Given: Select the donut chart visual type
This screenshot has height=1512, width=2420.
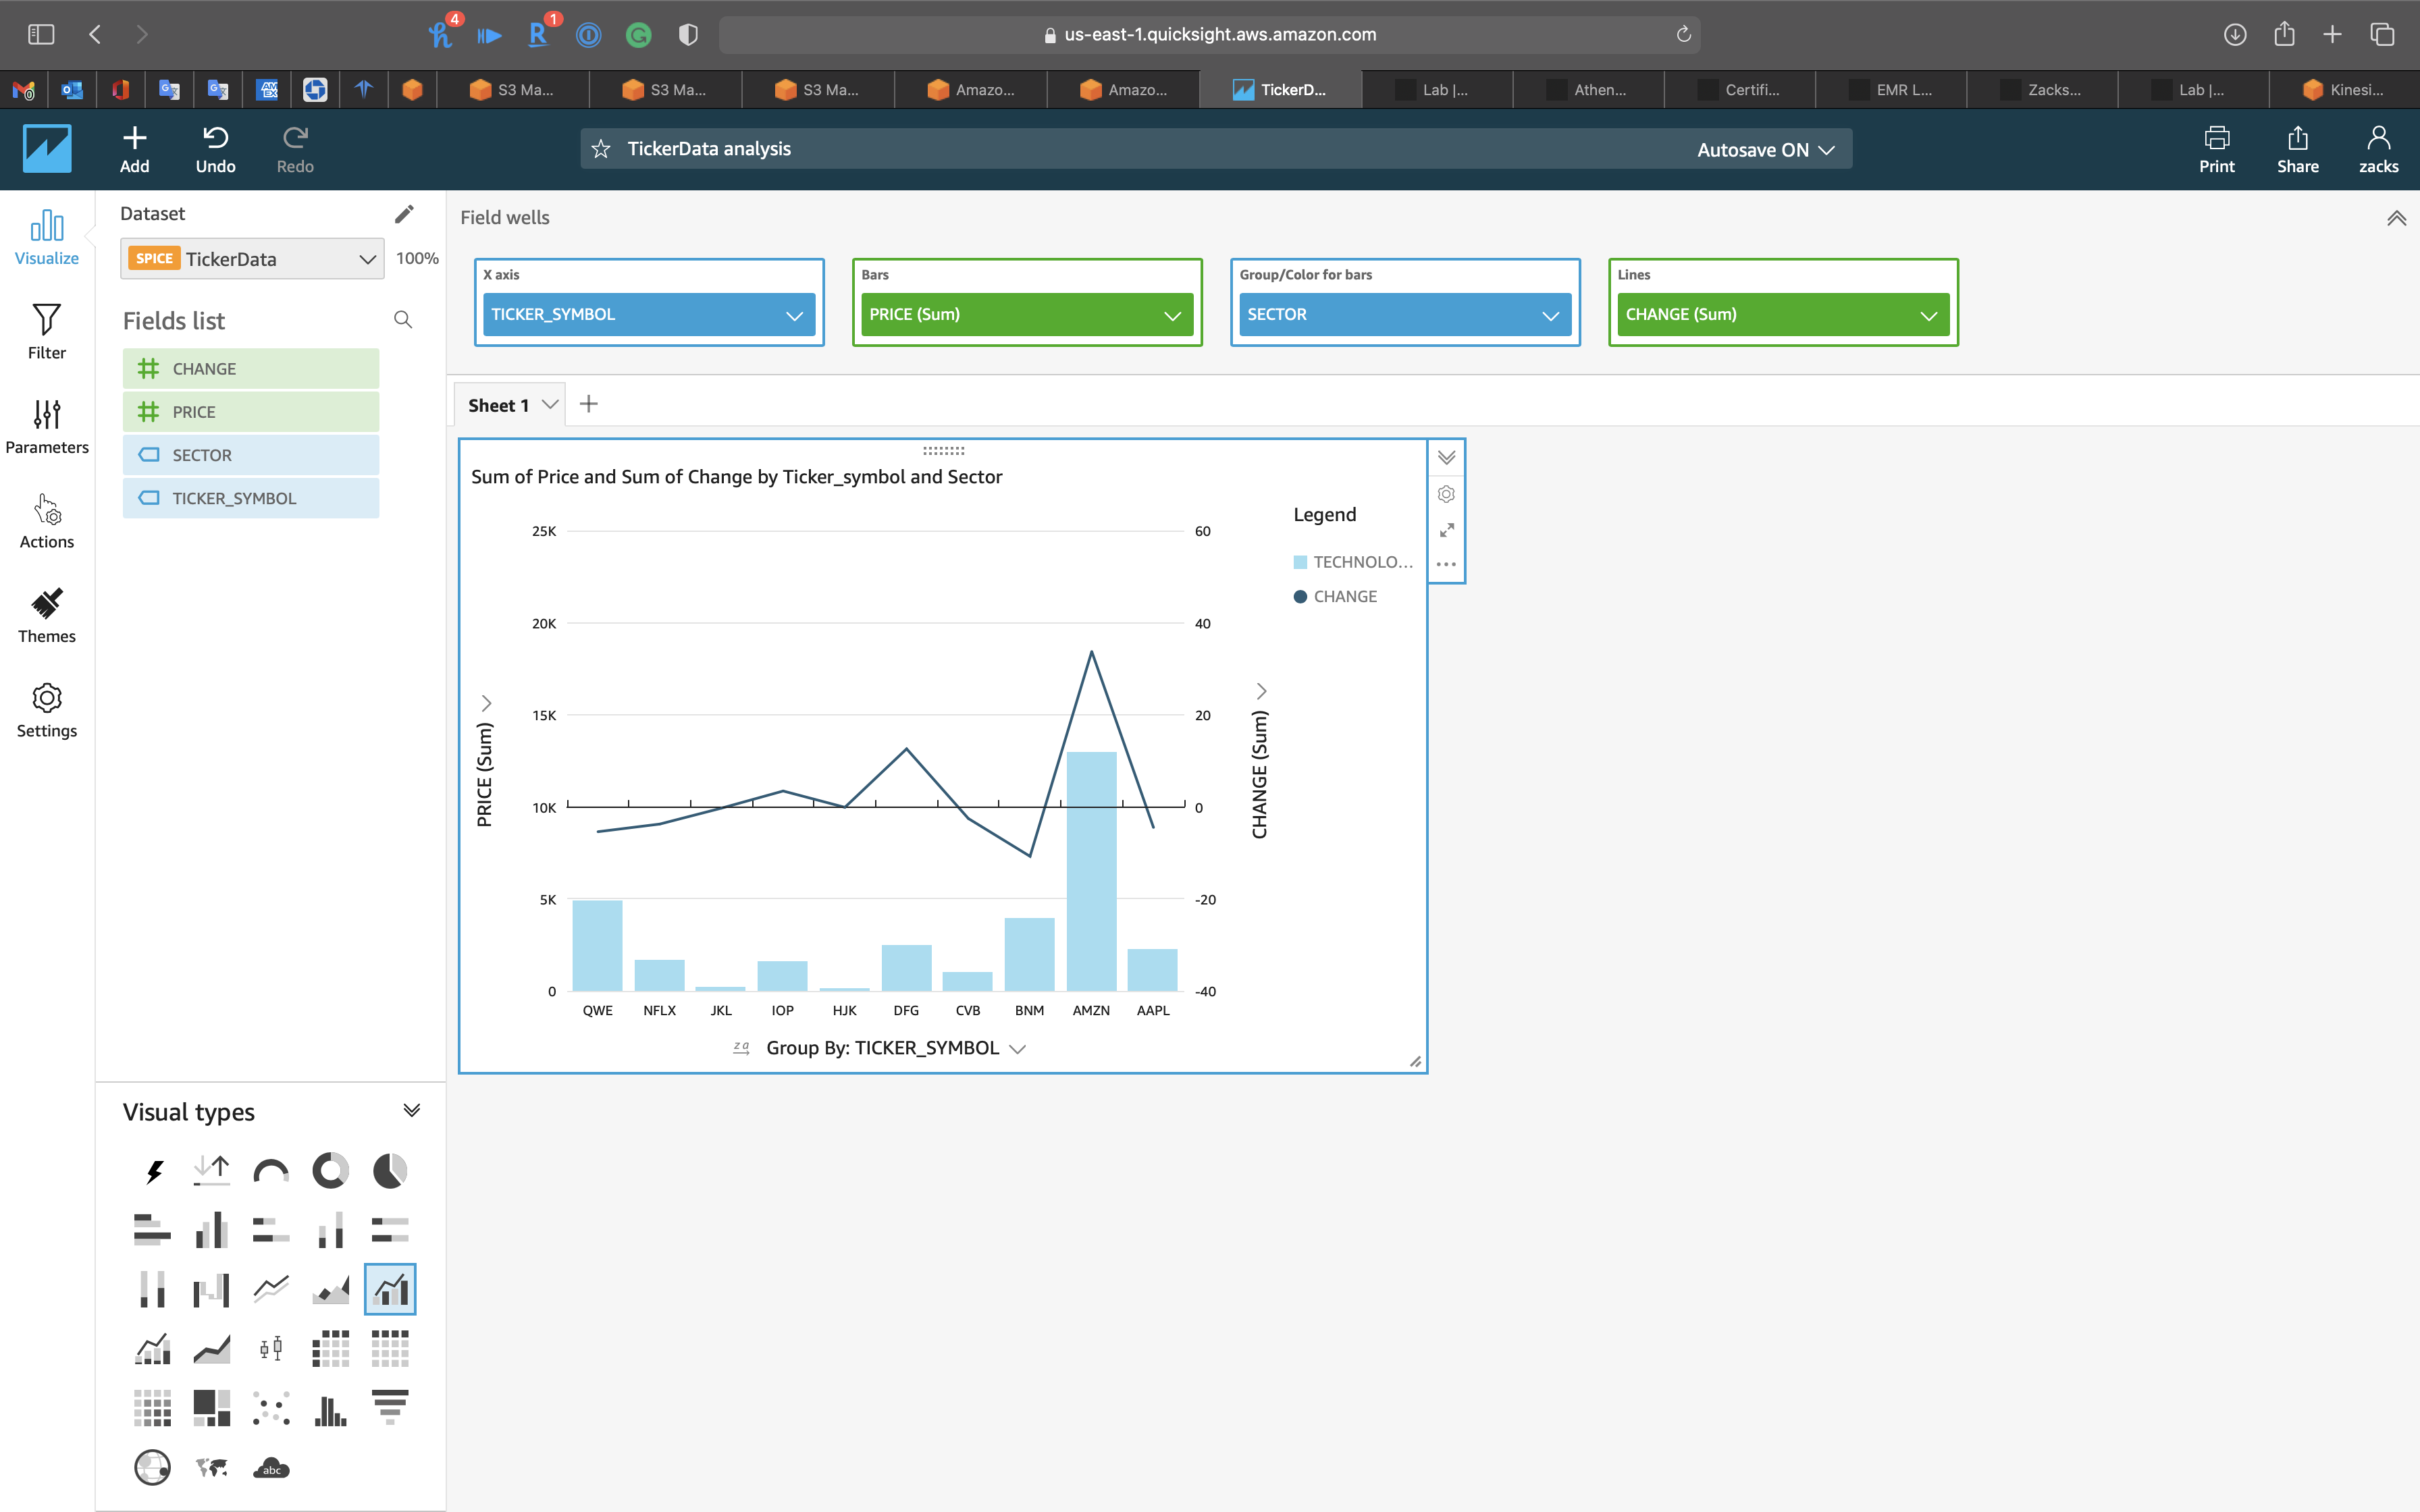Looking at the screenshot, I should pyautogui.click(x=330, y=1170).
